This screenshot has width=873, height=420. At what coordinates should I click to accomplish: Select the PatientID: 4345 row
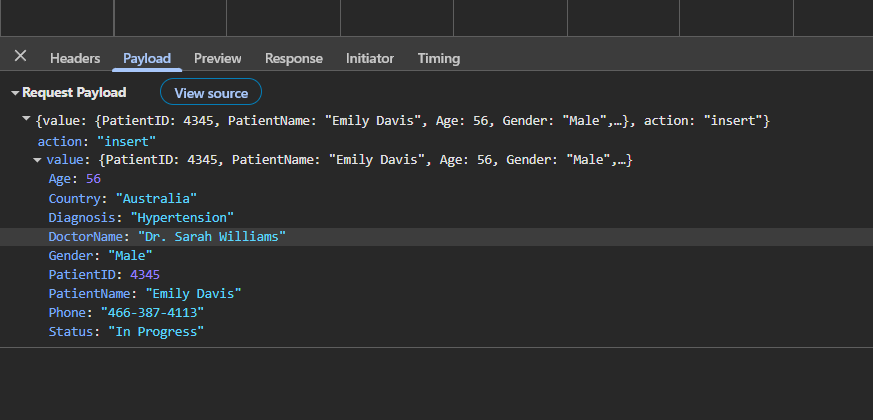(x=436, y=275)
